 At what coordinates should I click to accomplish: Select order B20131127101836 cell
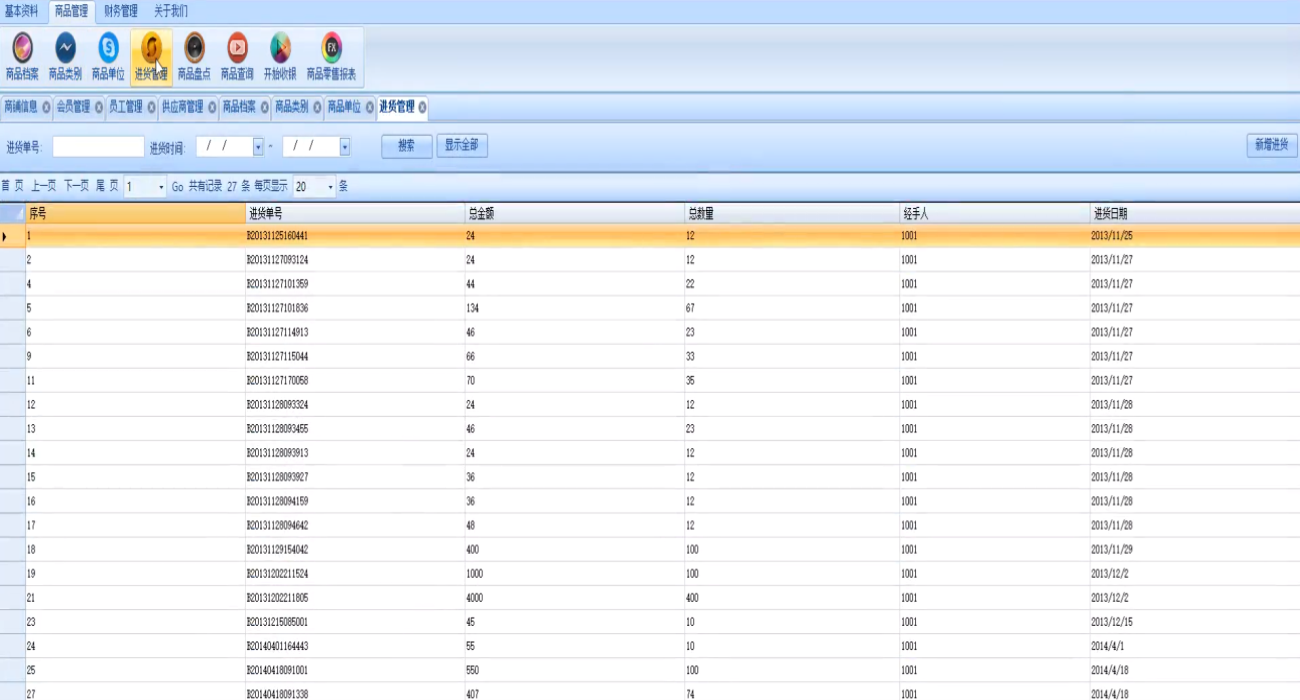point(355,308)
